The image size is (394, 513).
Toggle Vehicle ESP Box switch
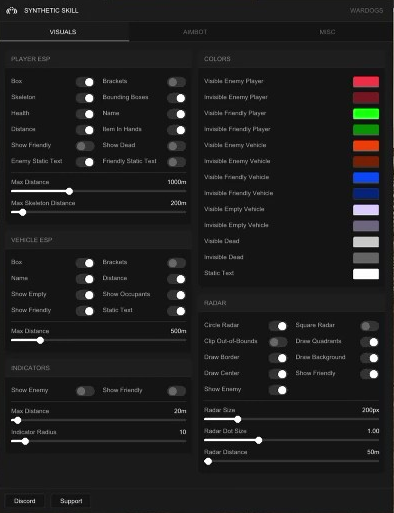85,263
